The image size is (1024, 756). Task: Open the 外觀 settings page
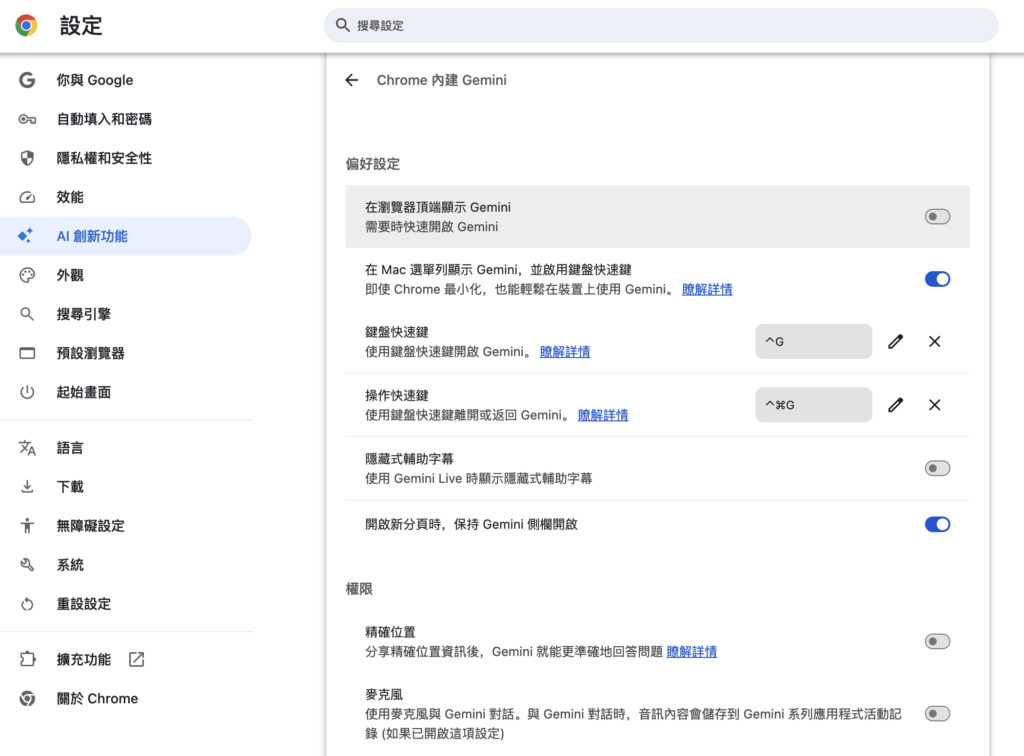(125, 275)
